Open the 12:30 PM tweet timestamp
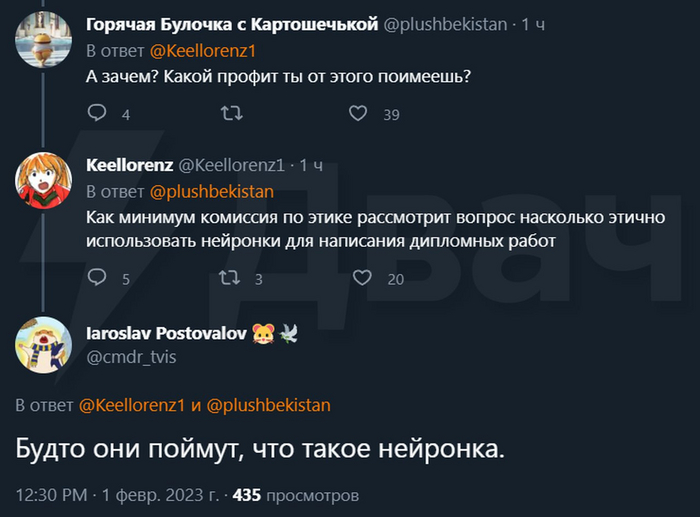 (50, 495)
